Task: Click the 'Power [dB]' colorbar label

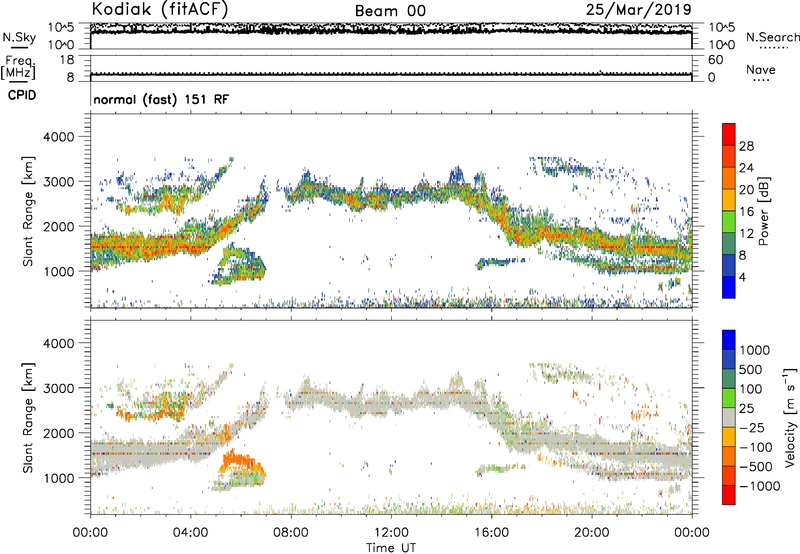Action: (x=763, y=211)
